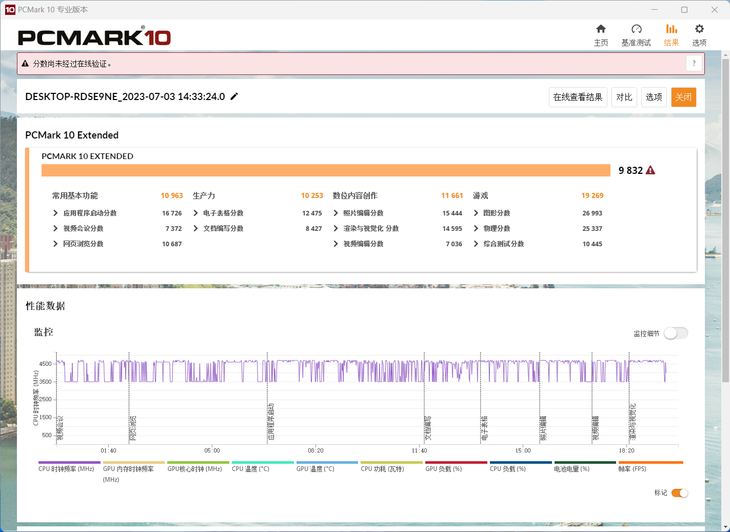The image size is (730, 532).
Task: Open the 基准测试 gauge icon
Action: tap(636, 29)
